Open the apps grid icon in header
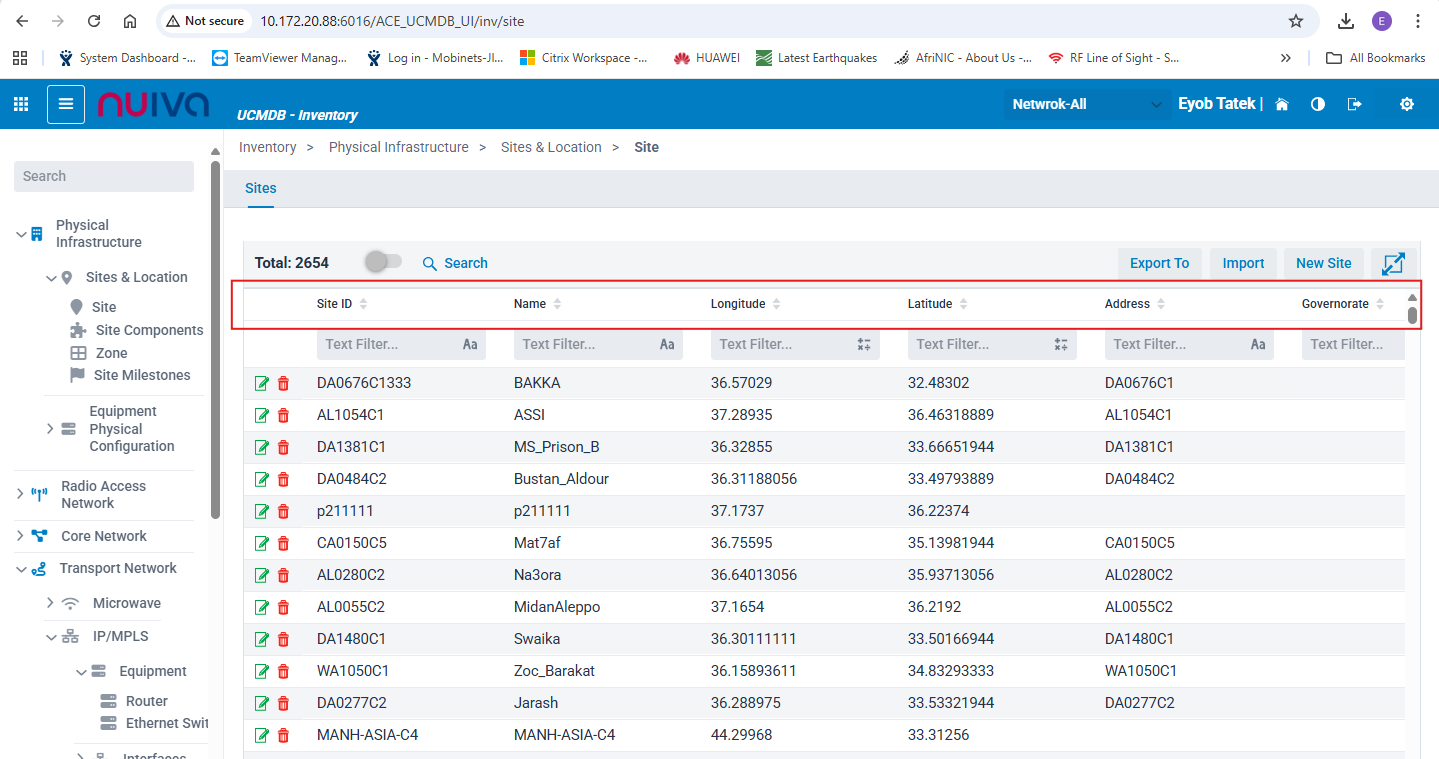This screenshot has width=1439, height=759. [21, 104]
